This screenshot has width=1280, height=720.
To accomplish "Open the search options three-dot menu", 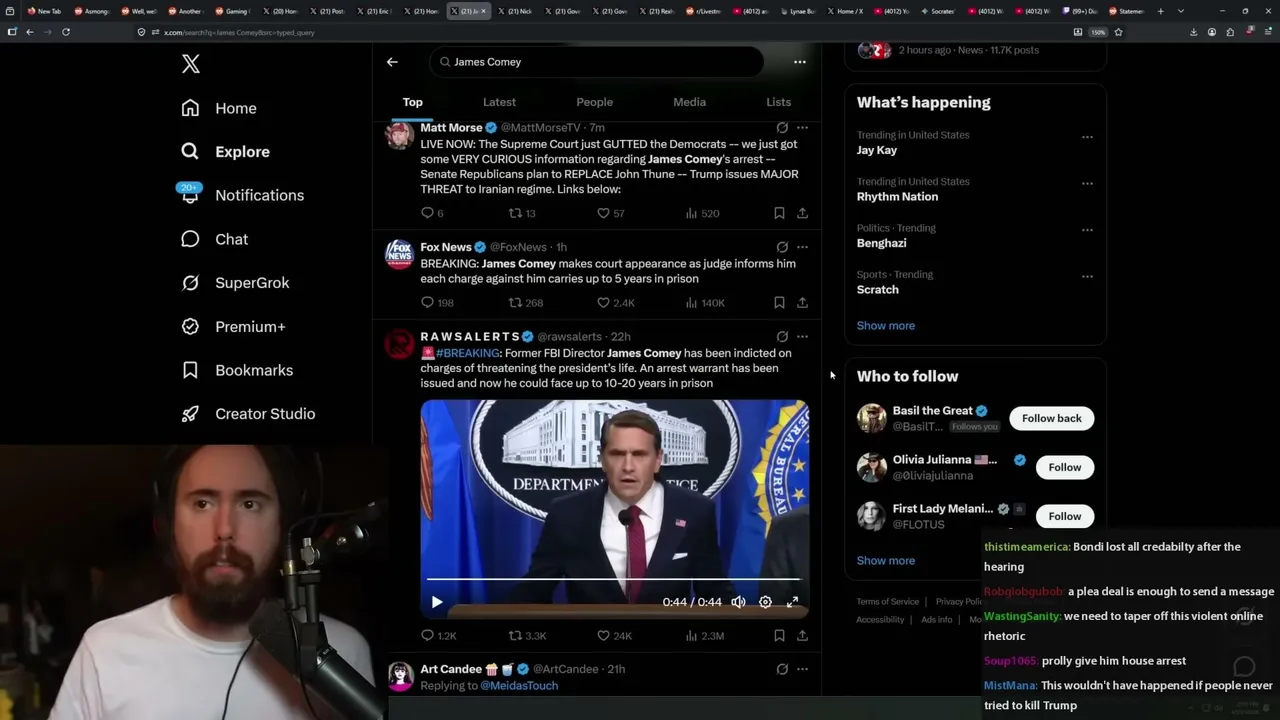I will [800, 62].
